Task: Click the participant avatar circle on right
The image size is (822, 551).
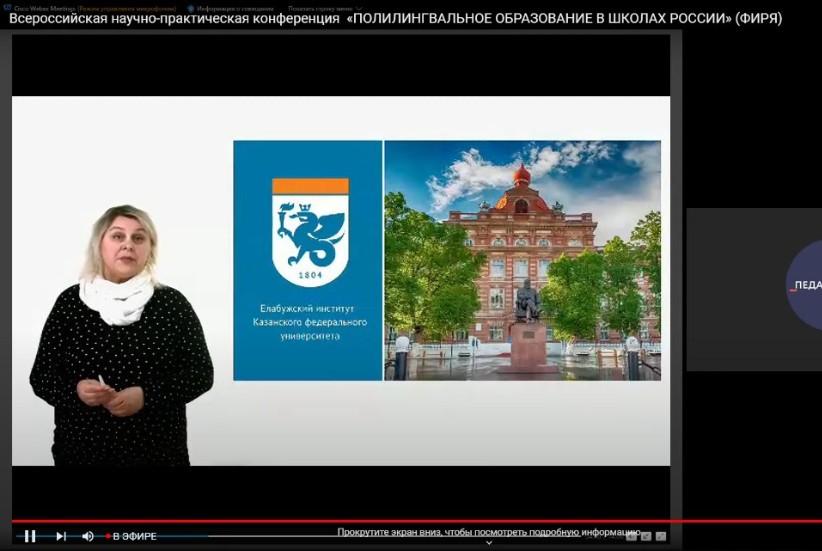Action: tap(804, 286)
